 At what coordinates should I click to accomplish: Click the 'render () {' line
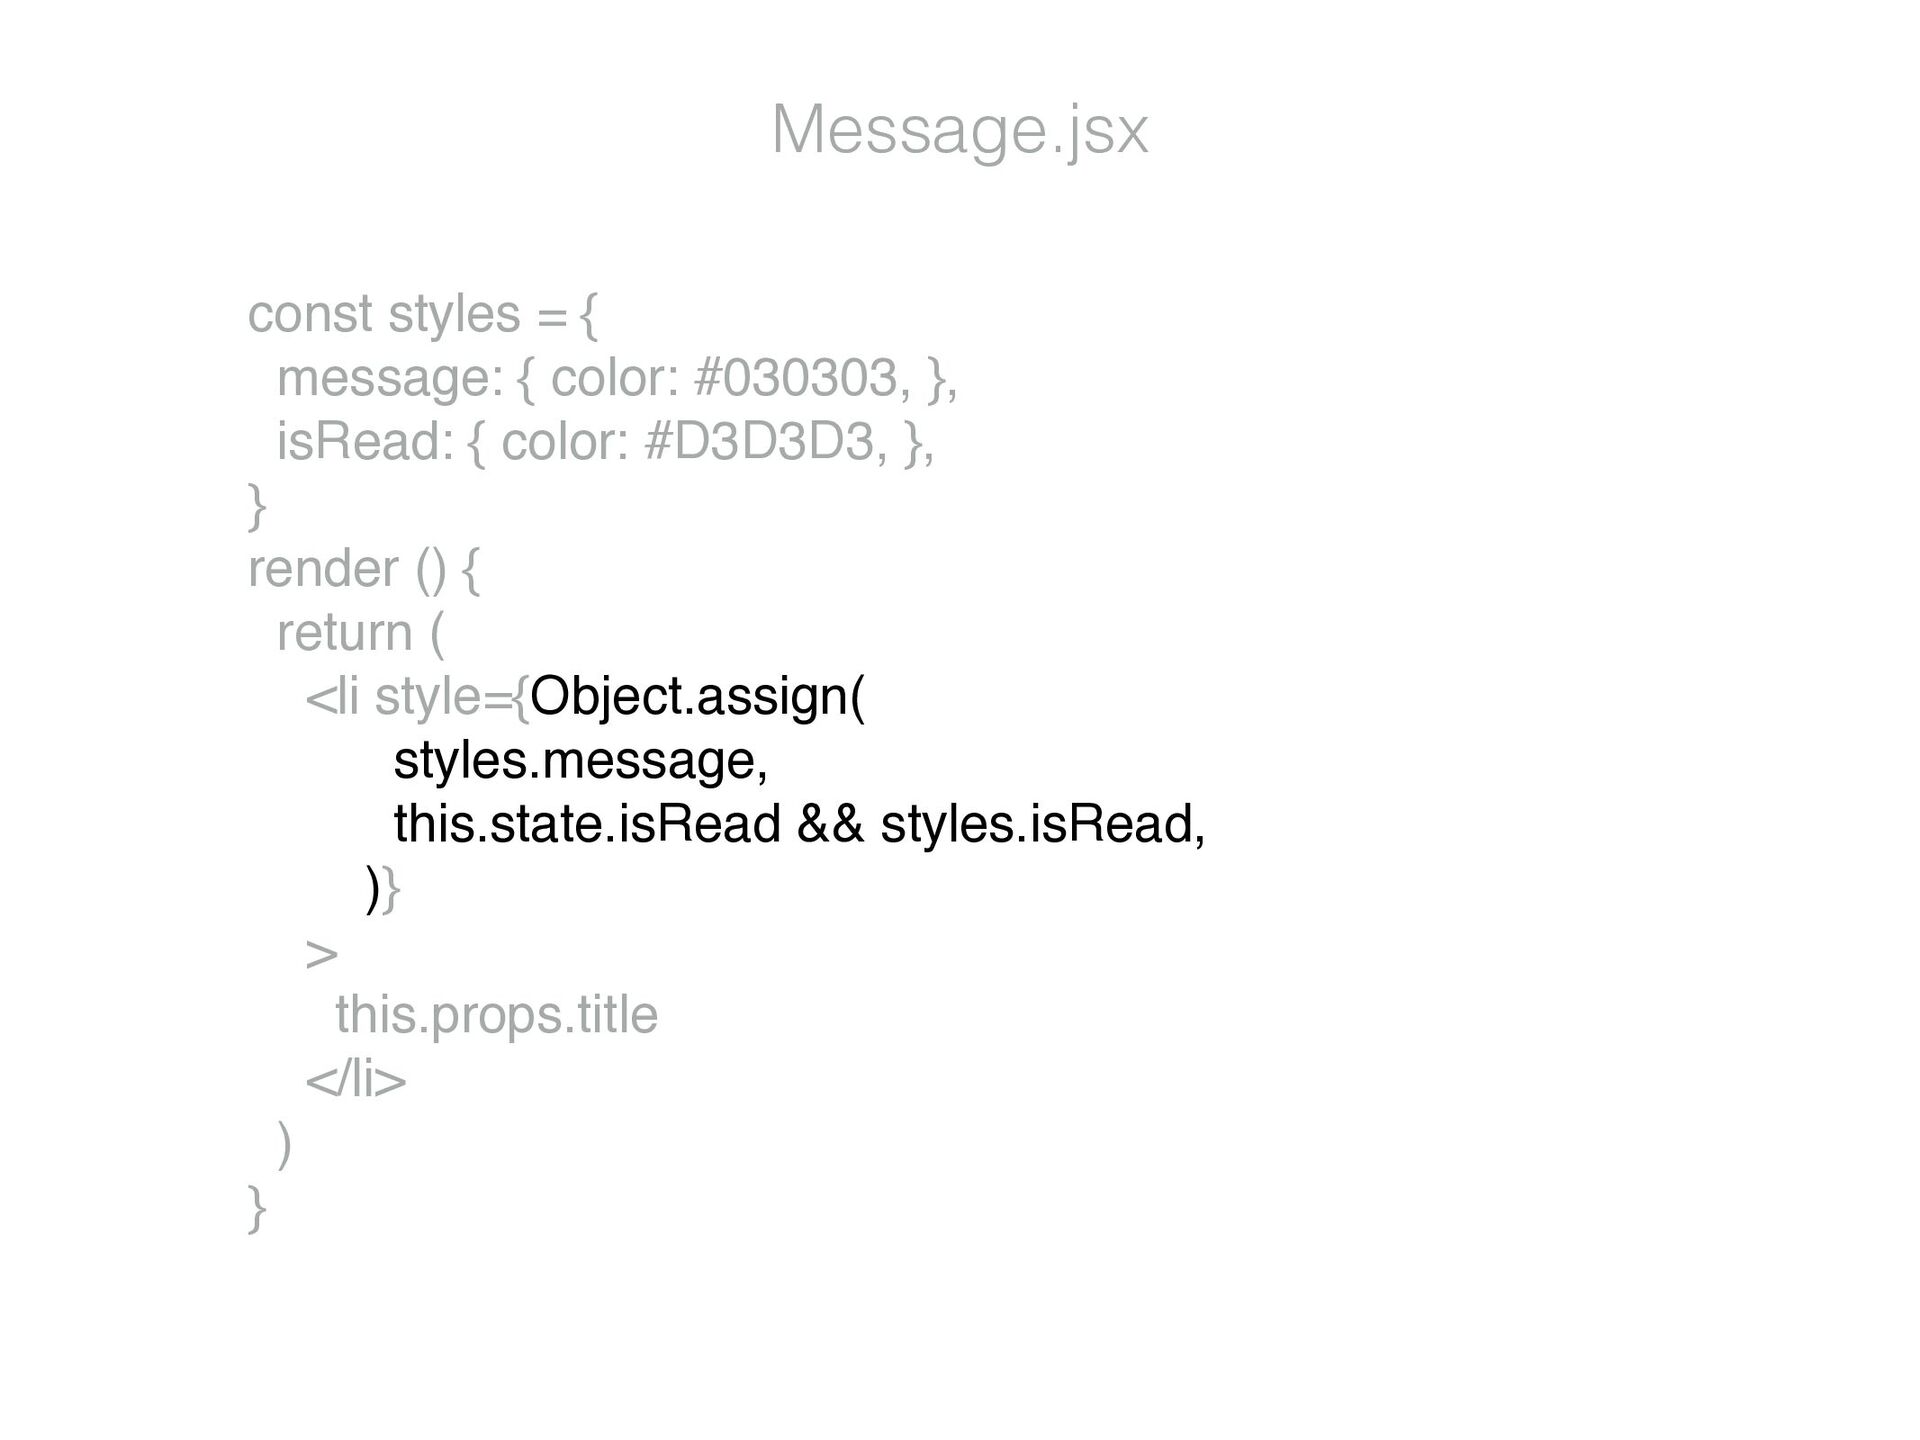[x=364, y=570]
